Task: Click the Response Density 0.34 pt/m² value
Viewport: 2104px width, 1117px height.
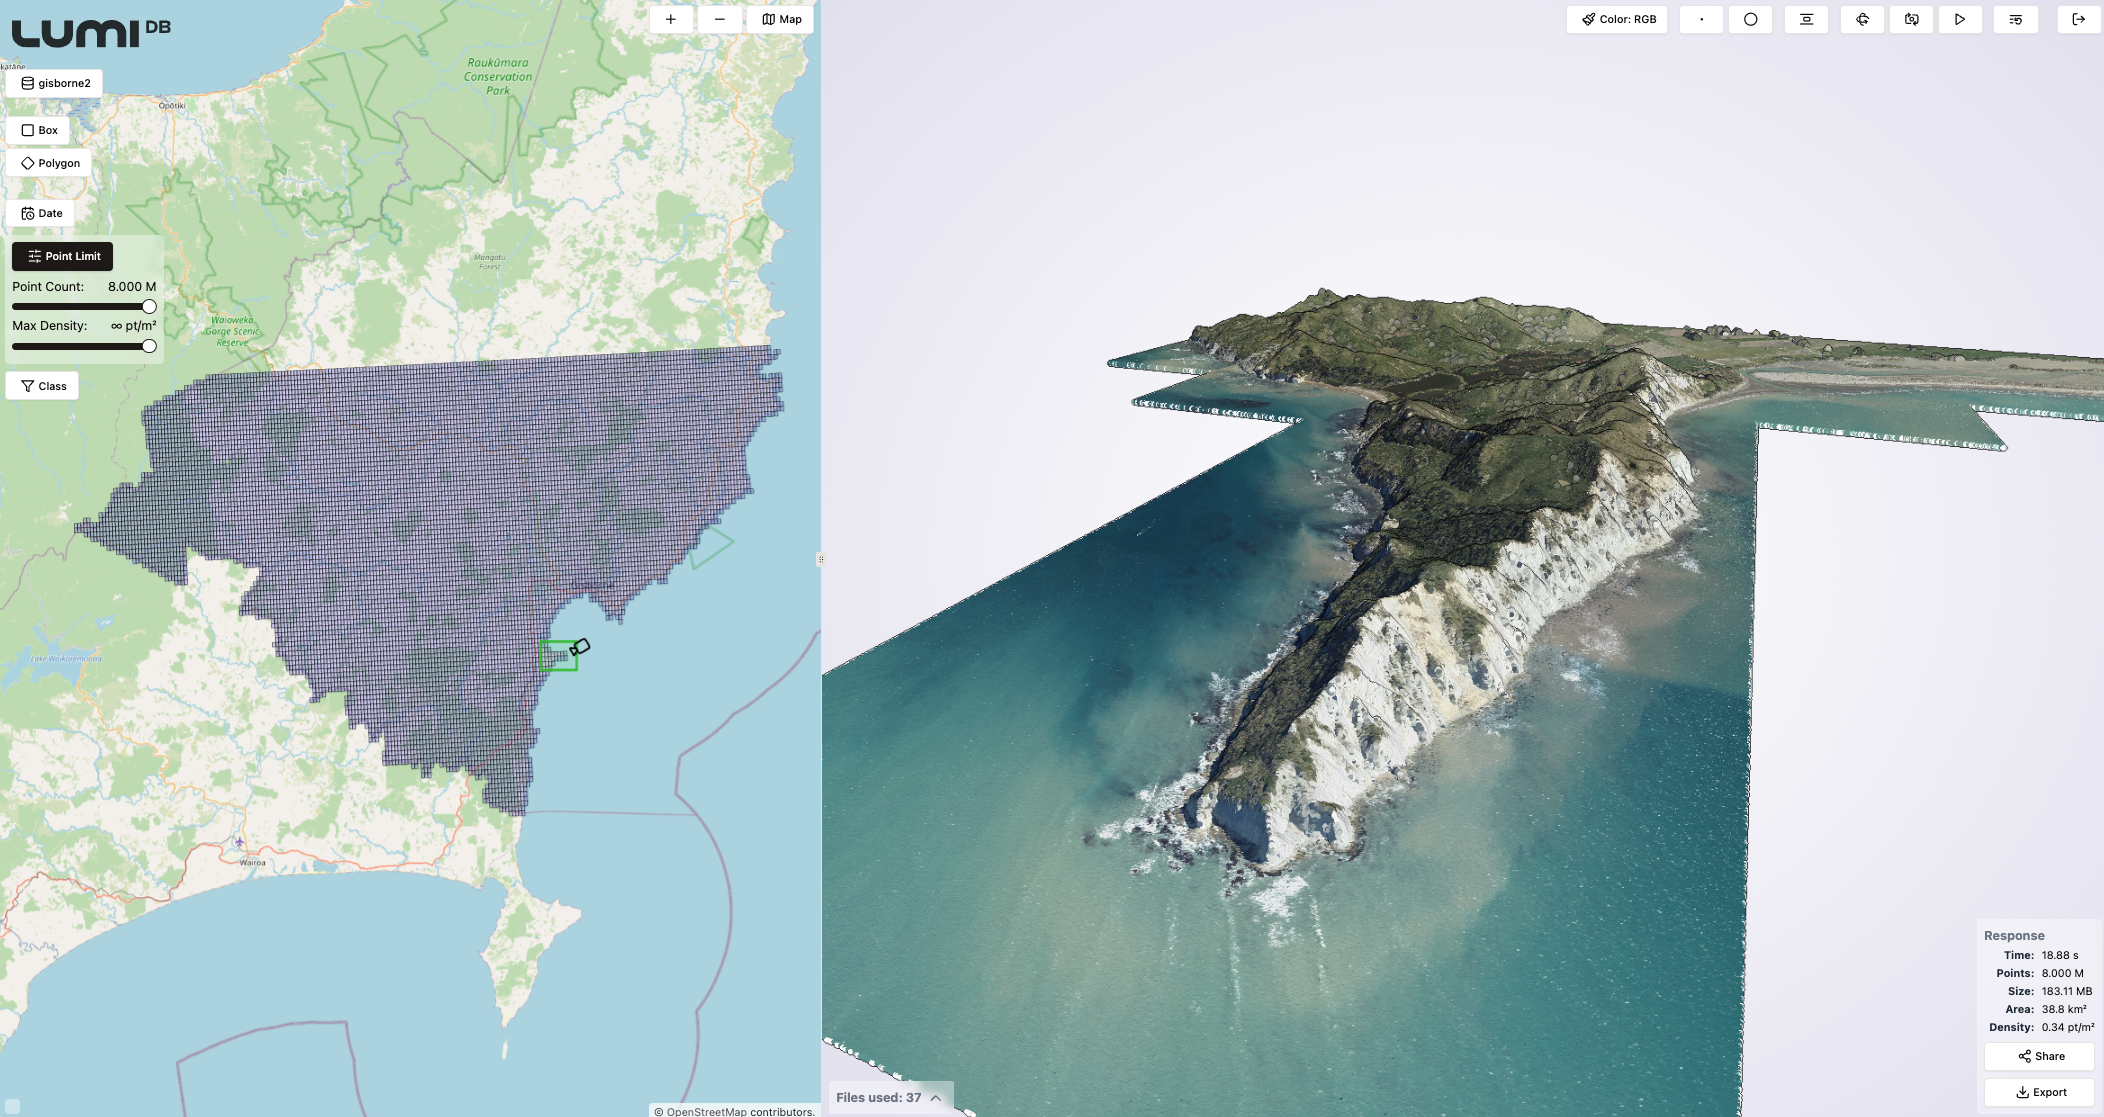Action: (x=2068, y=1027)
